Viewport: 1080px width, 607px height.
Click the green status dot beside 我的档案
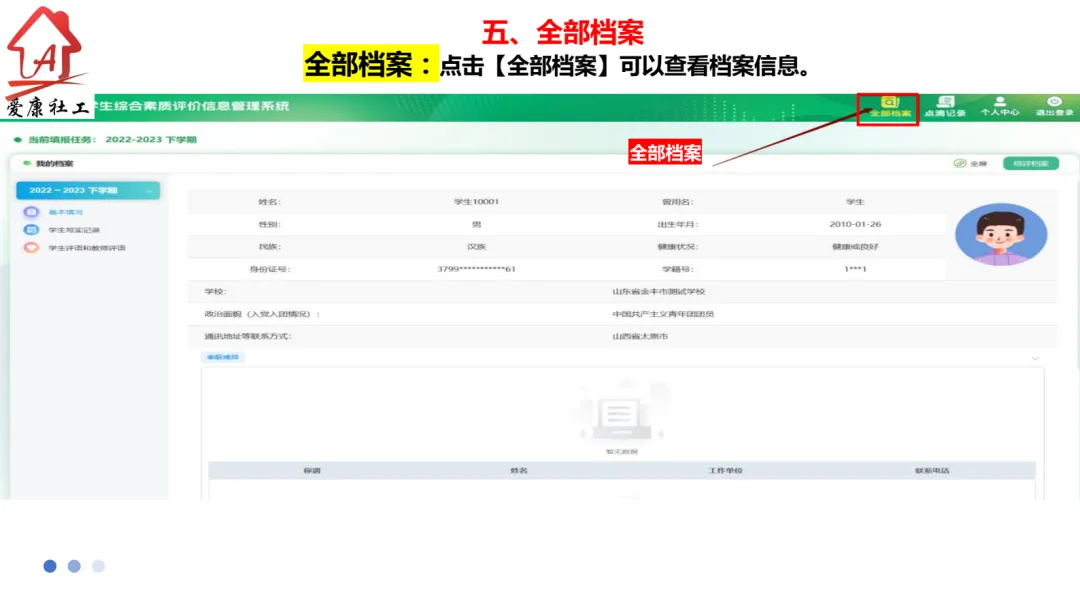tap(27, 162)
